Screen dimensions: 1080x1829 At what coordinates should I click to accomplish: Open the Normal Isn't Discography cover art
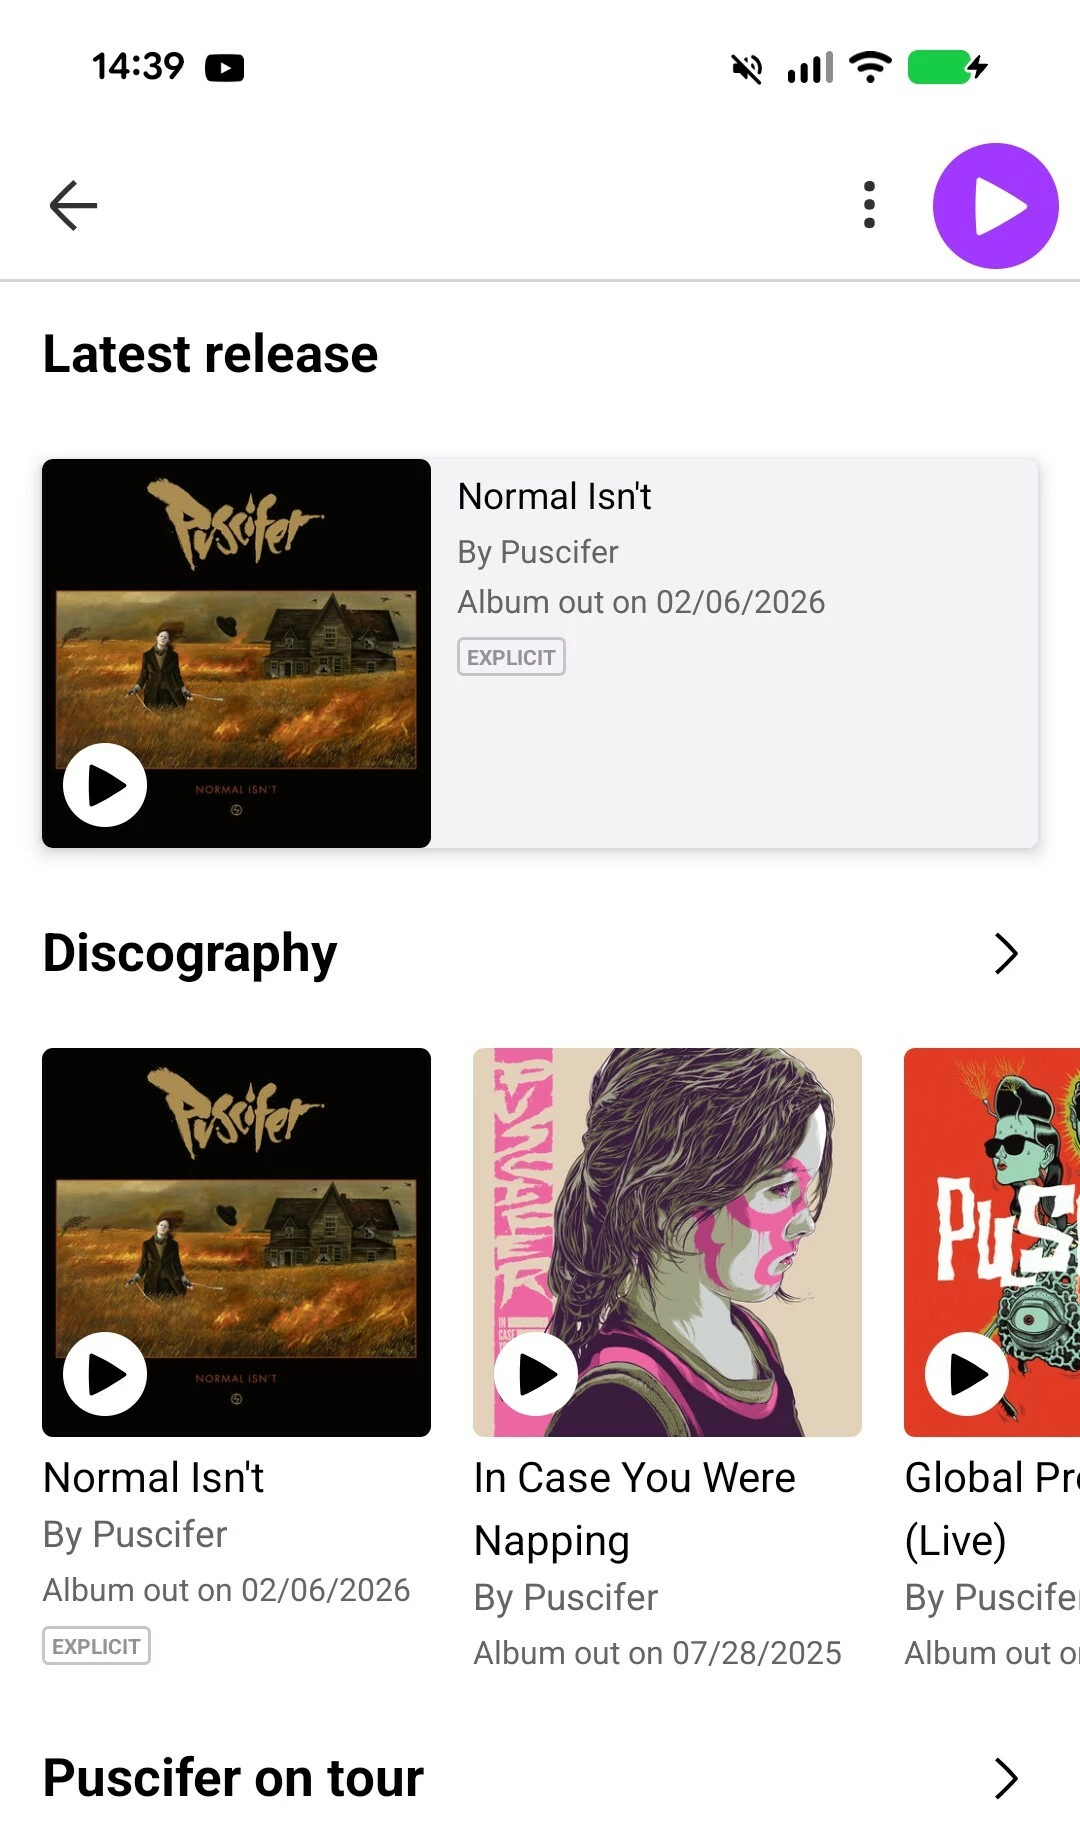[236, 1242]
